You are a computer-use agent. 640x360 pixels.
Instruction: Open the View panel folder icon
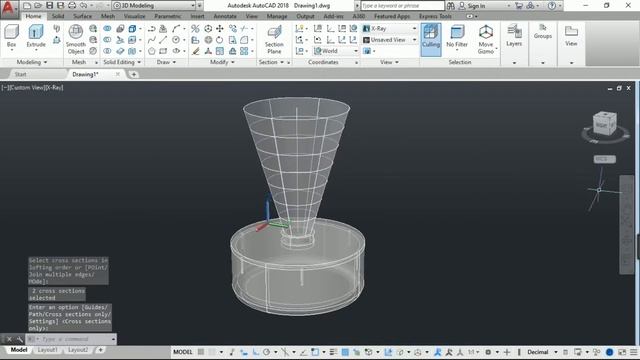(x=571, y=35)
